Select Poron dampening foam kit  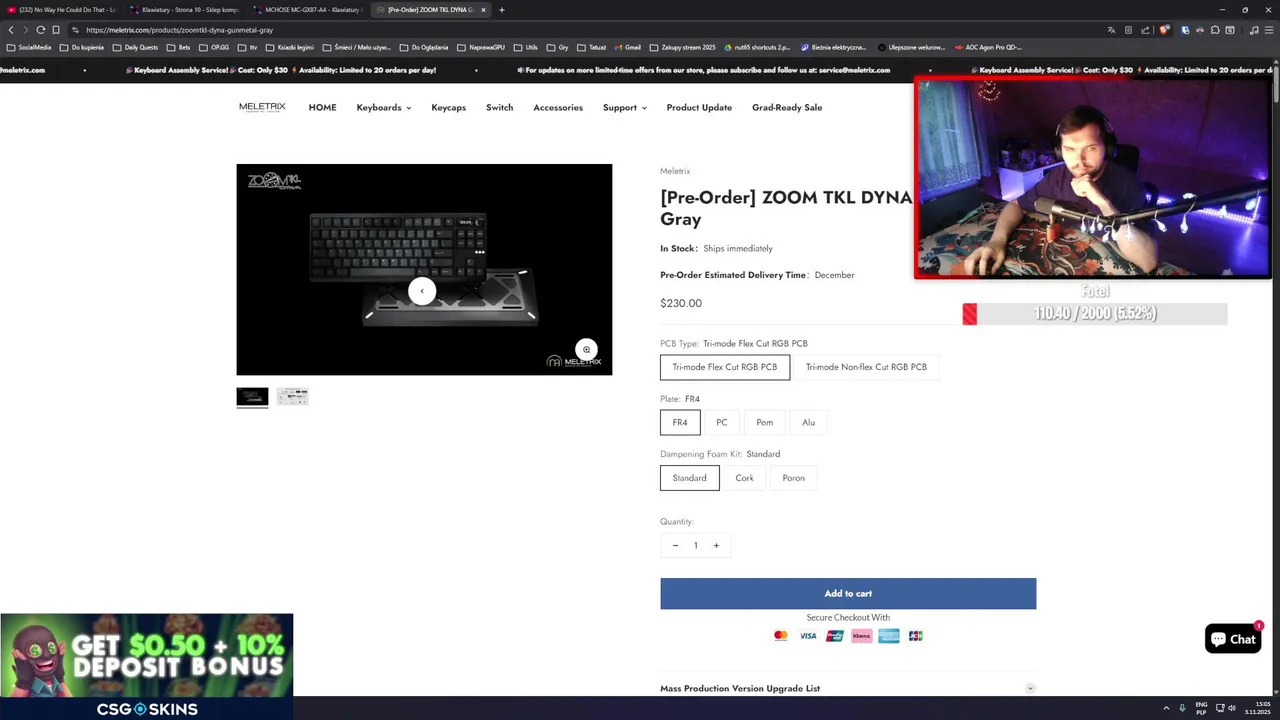point(793,478)
